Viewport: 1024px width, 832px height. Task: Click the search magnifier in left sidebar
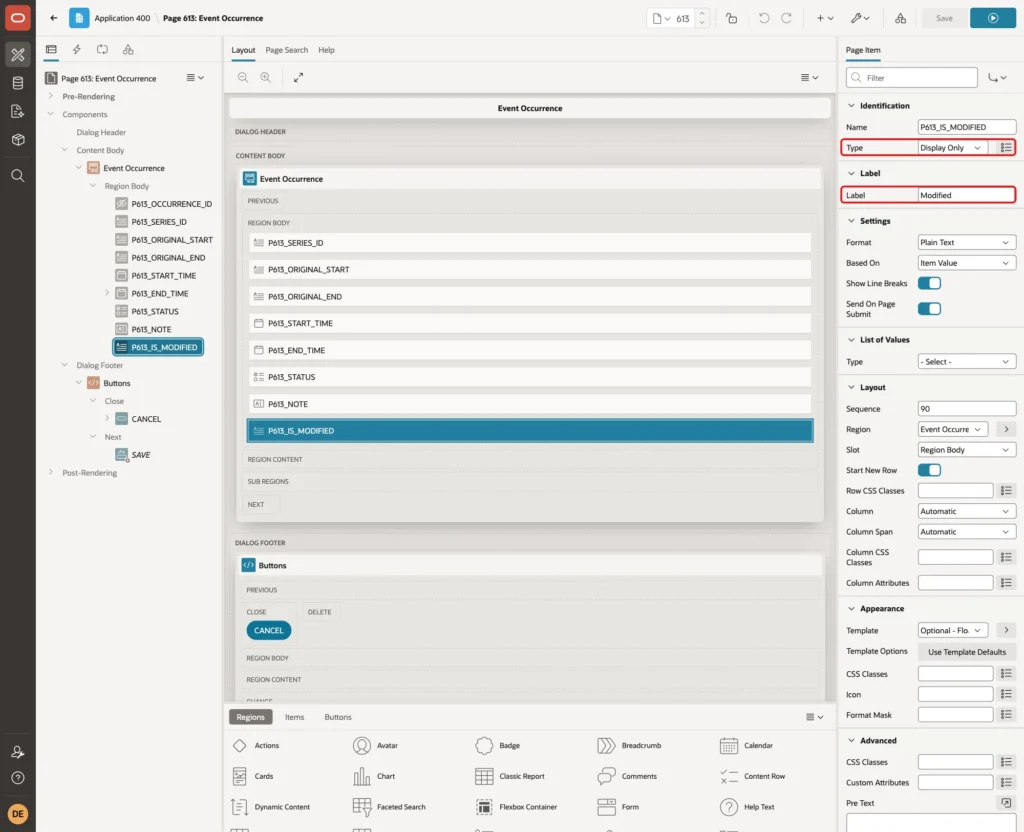pyautogui.click(x=18, y=176)
